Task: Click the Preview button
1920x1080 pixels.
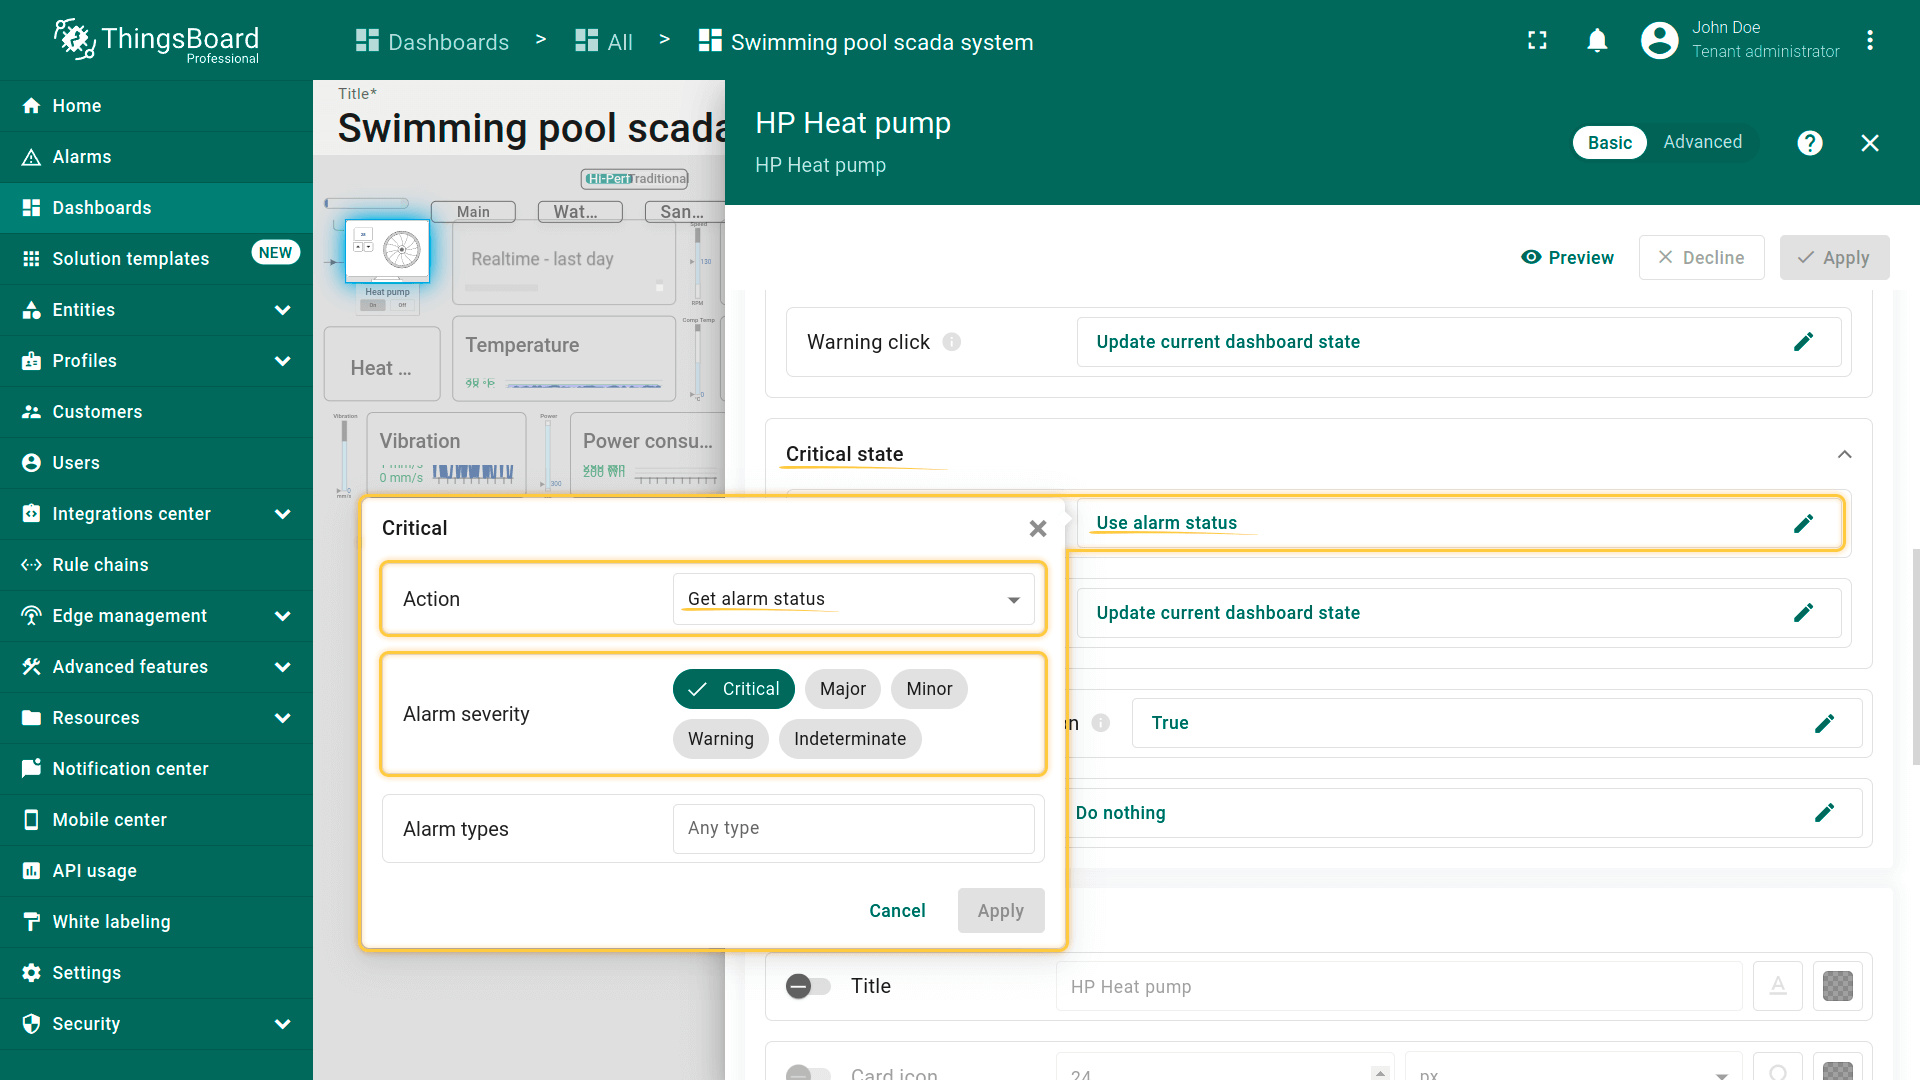Action: (x=1567, y=258)
